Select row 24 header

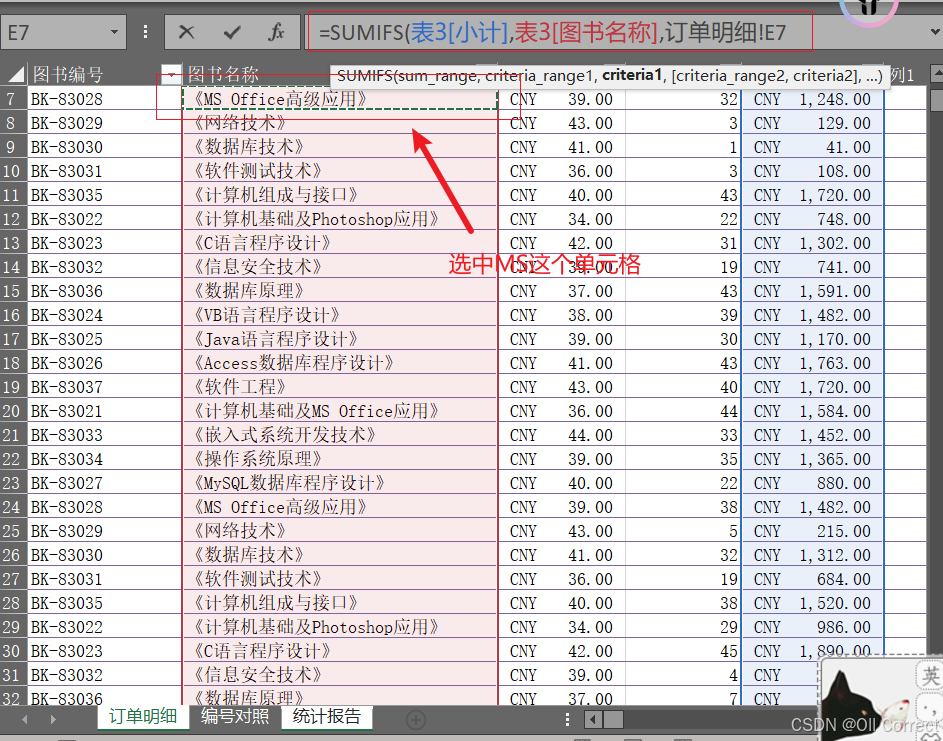[x=13, y=506]
